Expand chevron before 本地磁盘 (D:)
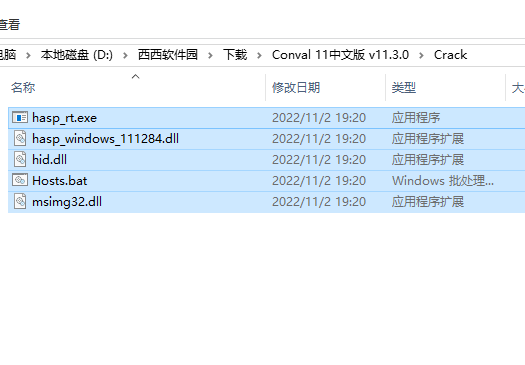 tap(28, 55)
